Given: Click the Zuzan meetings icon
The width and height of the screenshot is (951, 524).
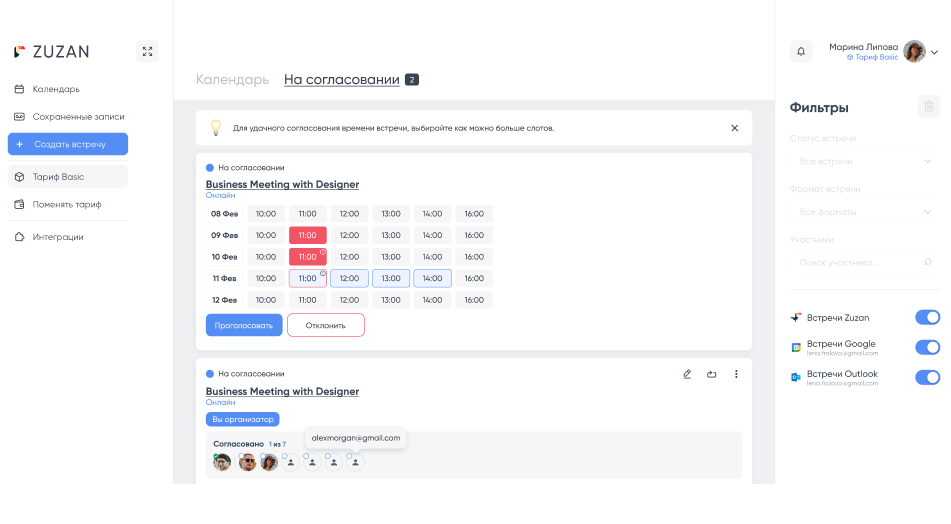Looking at the screenshot, I should 796,317.
